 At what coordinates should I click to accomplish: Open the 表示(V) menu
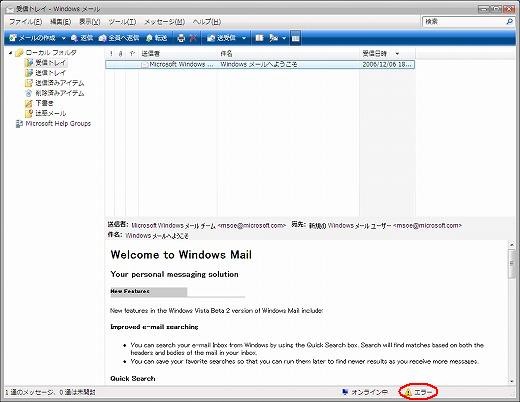(90, 22)
